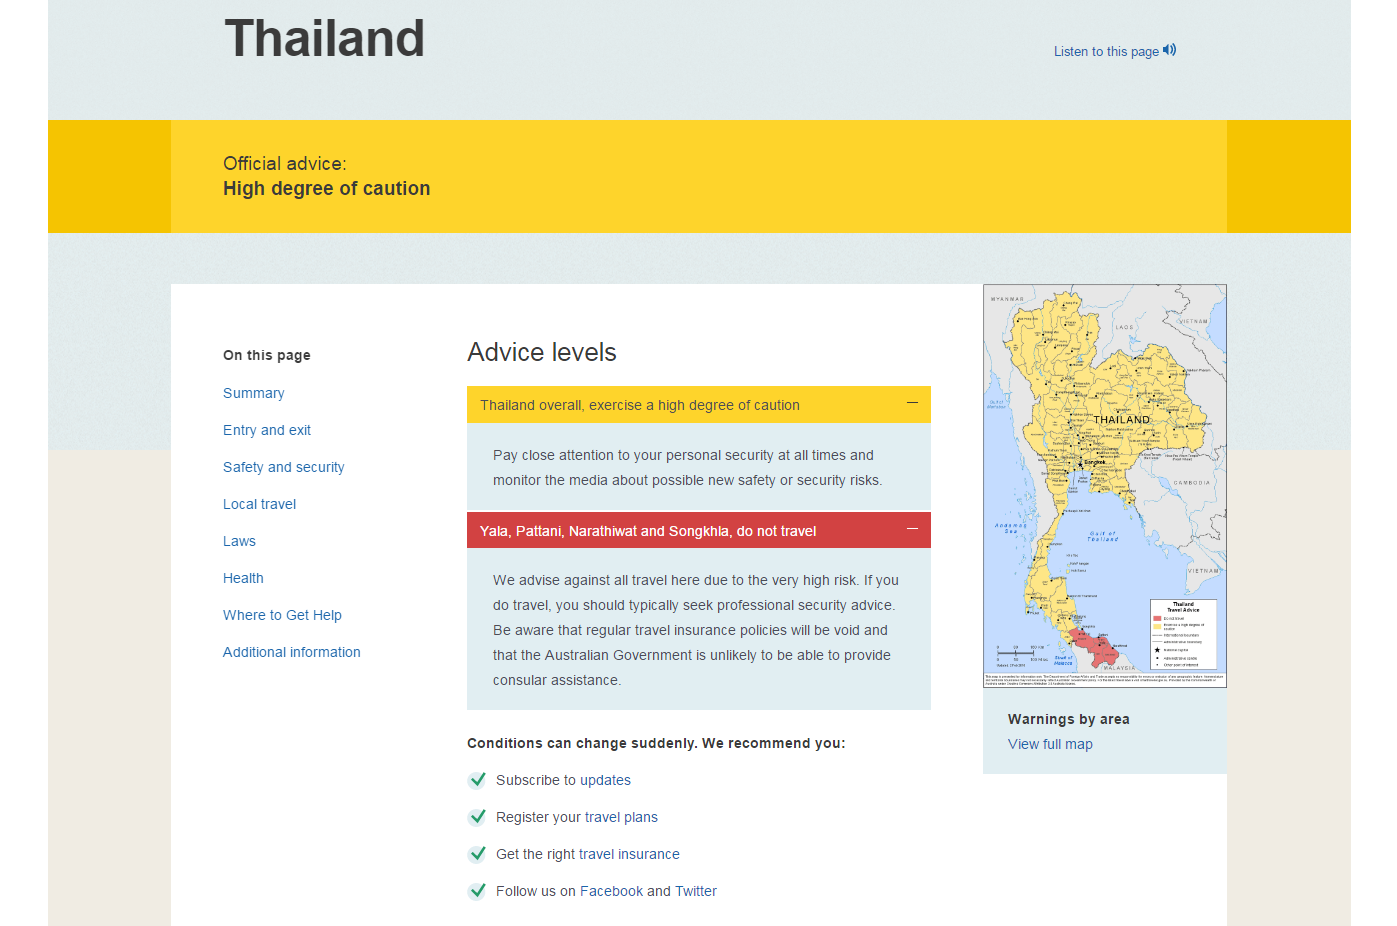
Task: Go to the Health section
Action: [x=243, y=578]
